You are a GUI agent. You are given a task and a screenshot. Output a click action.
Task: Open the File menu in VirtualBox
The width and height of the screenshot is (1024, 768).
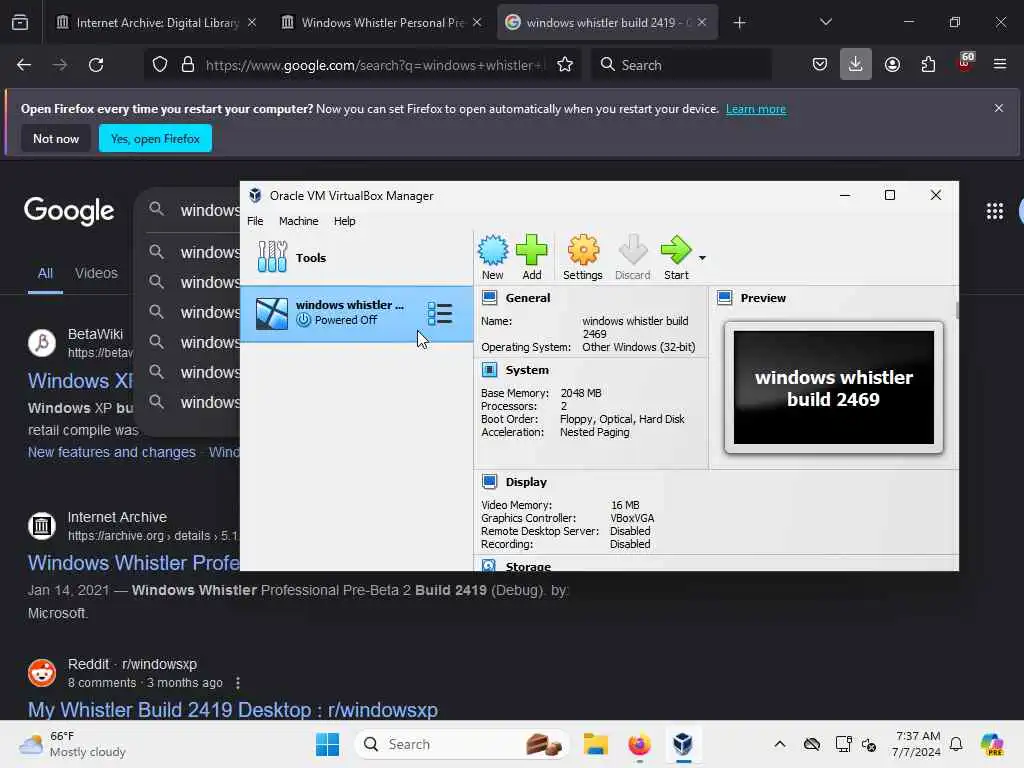(255, 221)
